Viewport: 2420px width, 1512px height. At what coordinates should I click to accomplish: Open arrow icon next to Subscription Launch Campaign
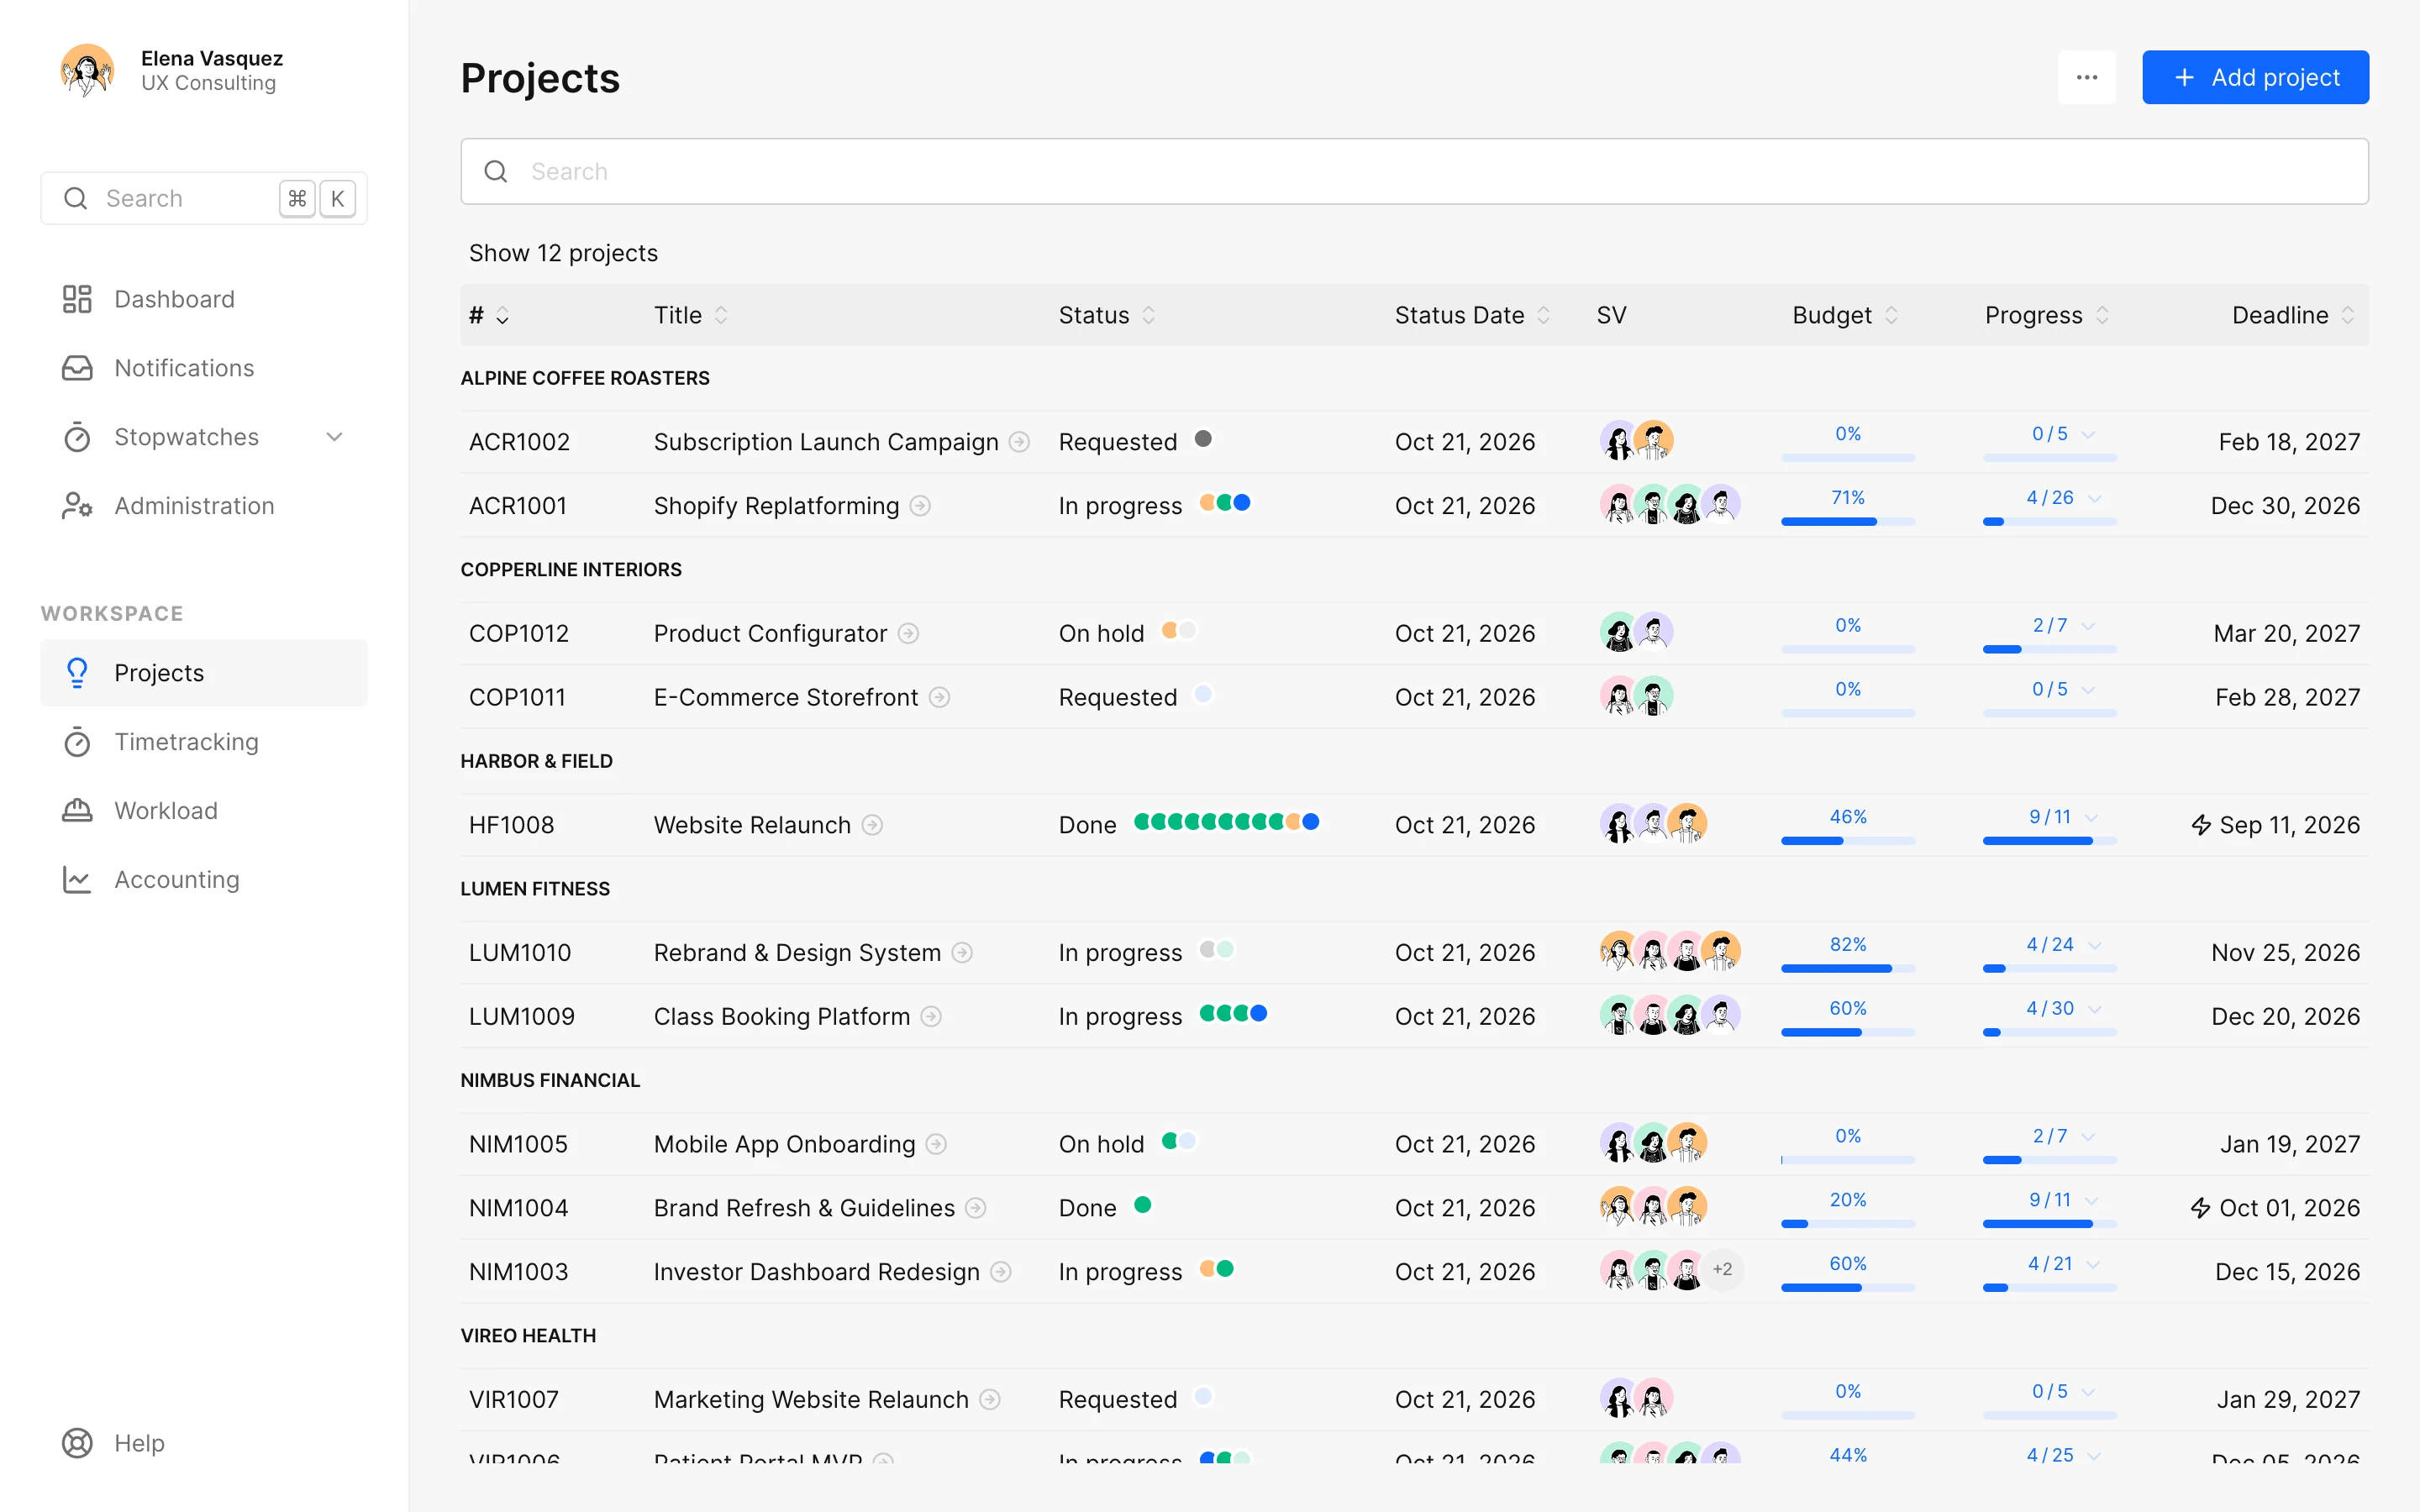point(1019,442)
